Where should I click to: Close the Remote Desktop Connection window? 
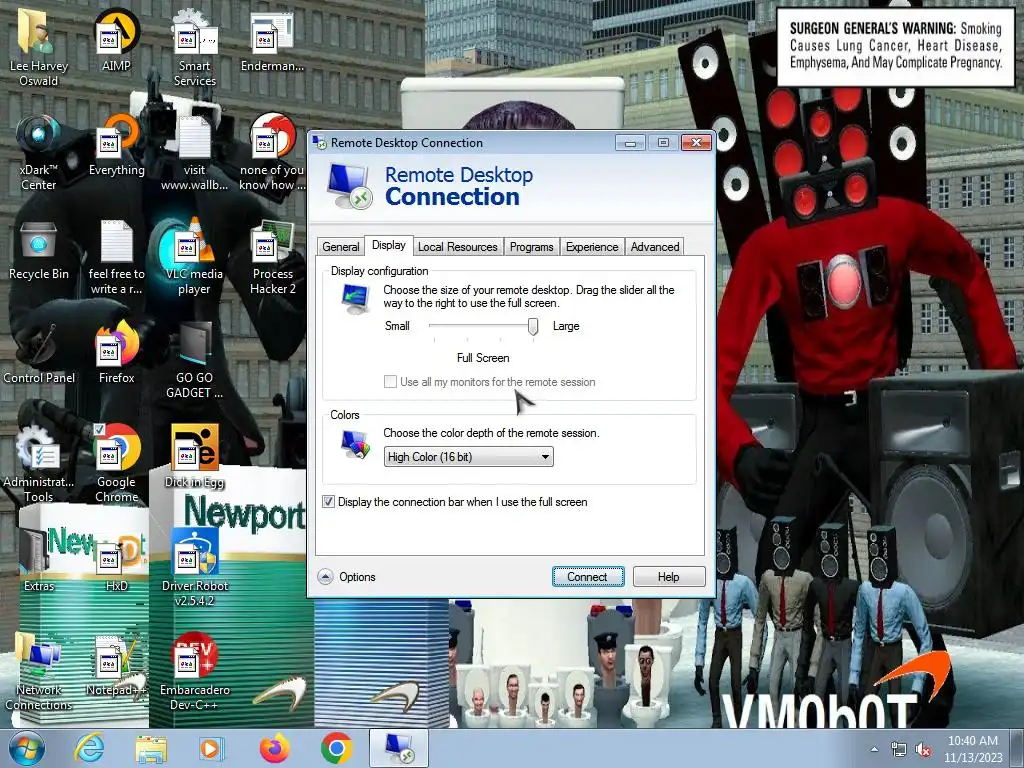coord(696,142)
